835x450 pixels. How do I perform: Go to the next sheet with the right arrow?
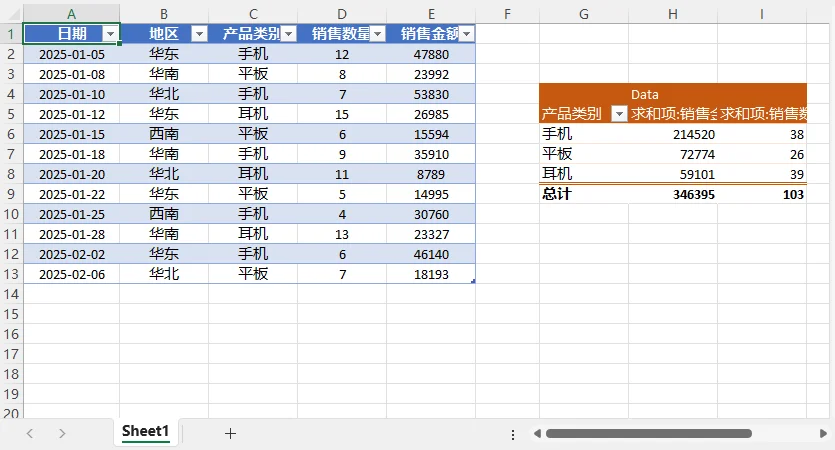point(62,433)
